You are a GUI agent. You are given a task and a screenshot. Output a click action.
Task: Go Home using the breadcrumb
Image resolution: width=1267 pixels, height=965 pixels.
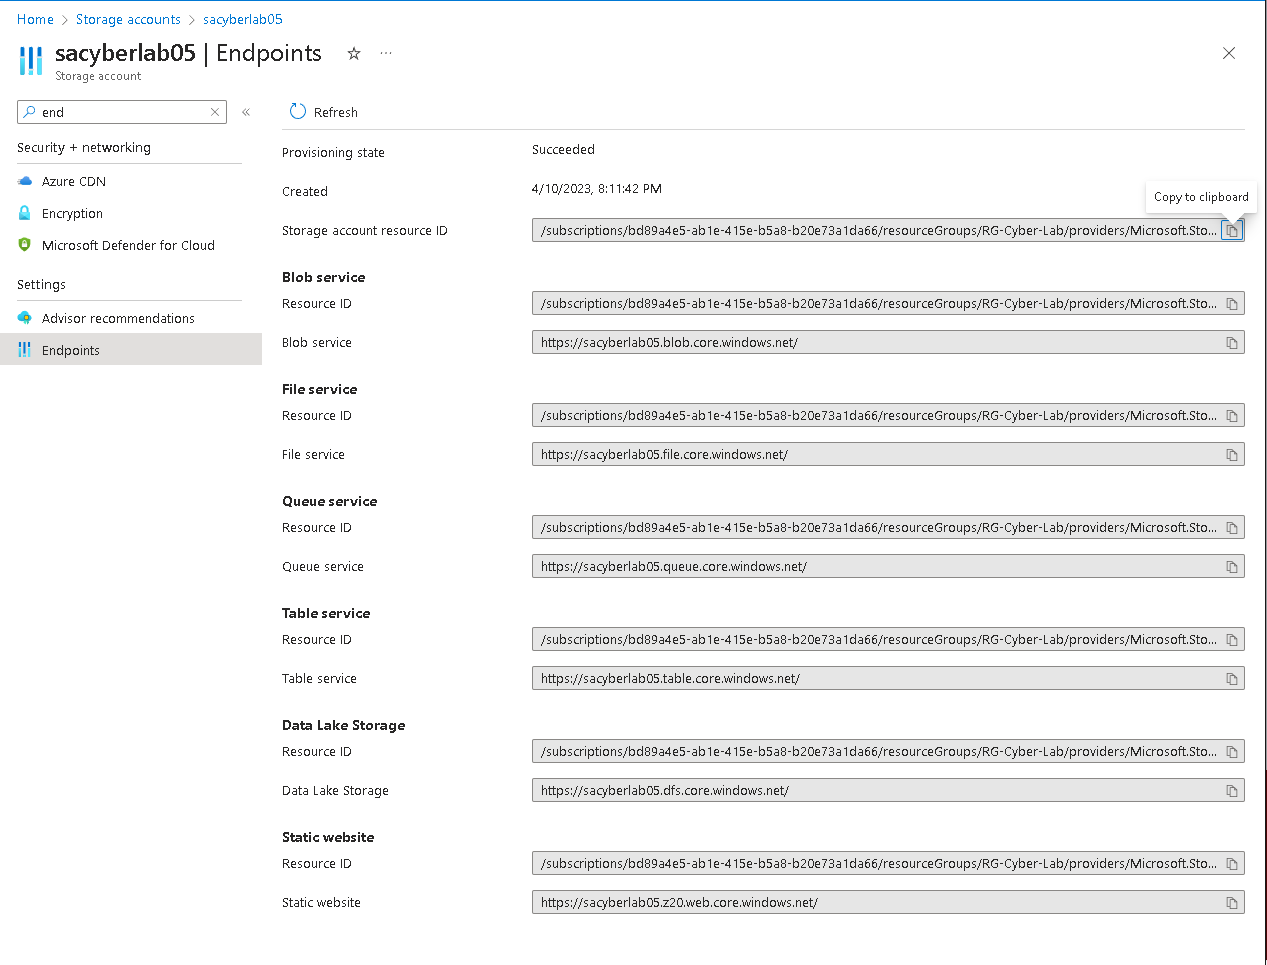coord(35,19)
